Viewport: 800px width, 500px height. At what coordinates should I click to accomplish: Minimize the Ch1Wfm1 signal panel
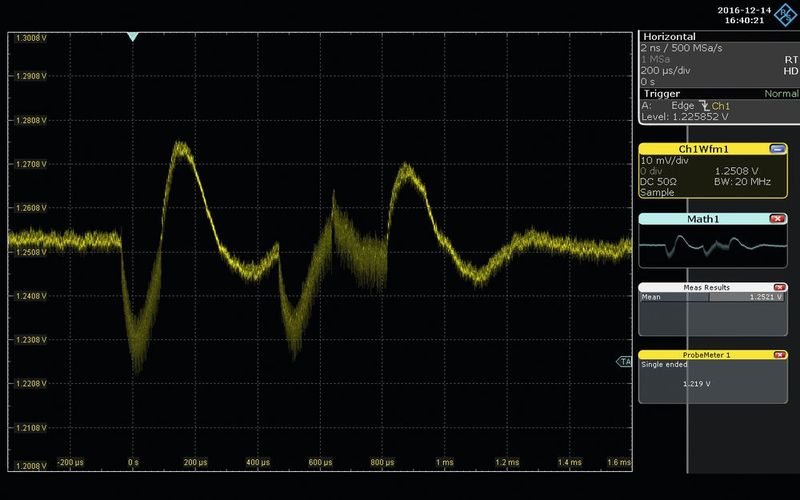(777, 148)
